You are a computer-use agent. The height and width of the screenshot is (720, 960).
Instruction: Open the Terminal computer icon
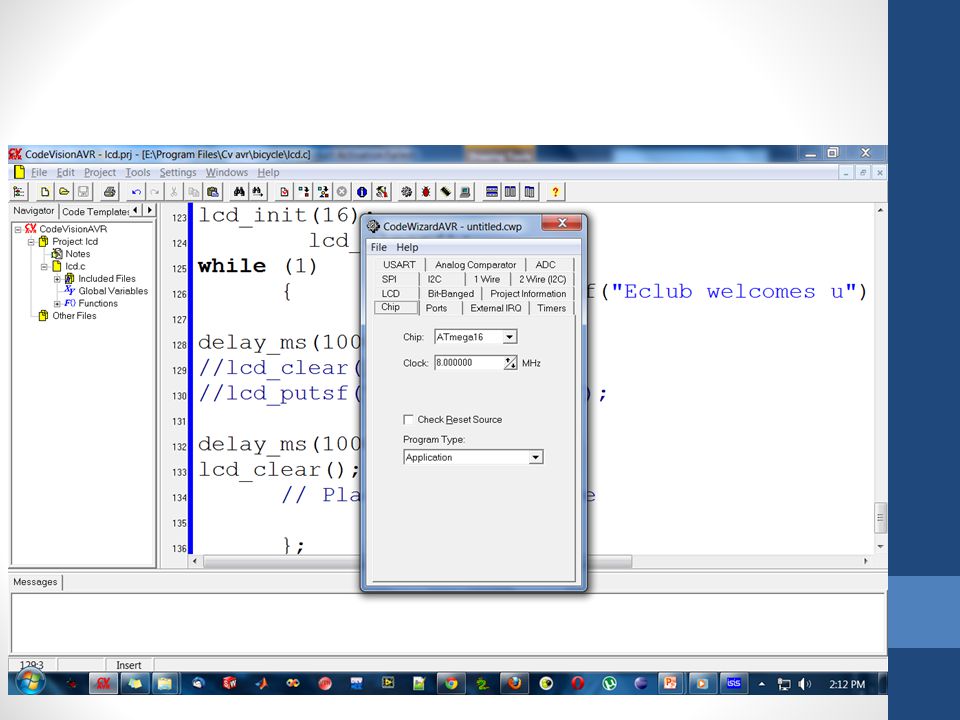click(x=465, y=192)
